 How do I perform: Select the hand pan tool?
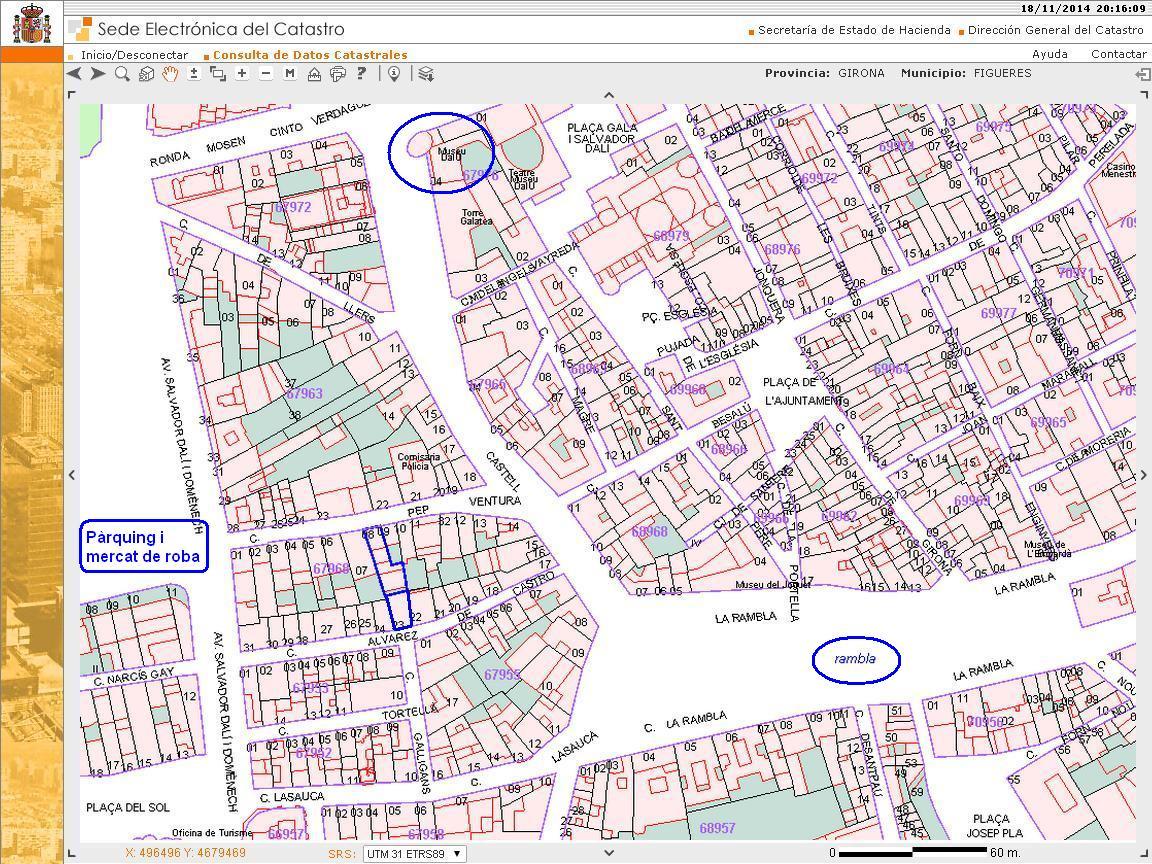click(170, 74)
